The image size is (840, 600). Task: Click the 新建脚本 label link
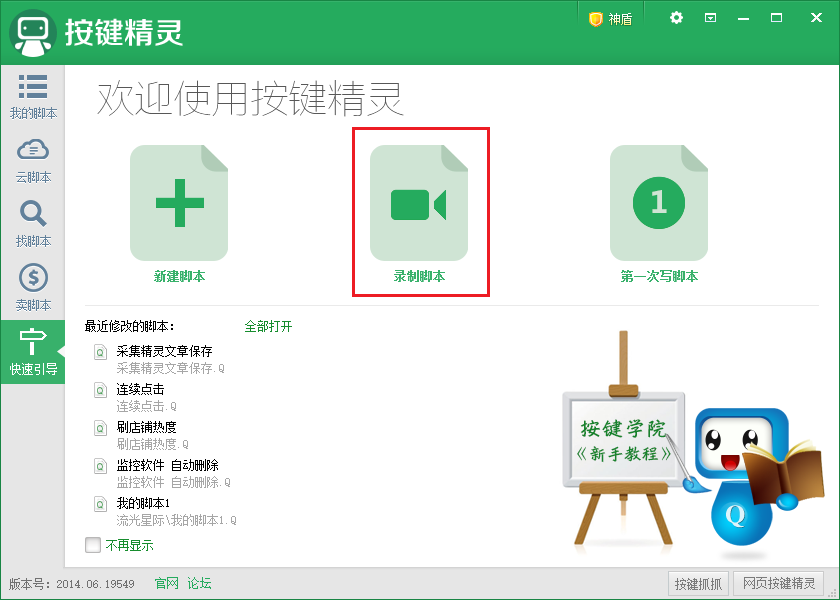179,276
